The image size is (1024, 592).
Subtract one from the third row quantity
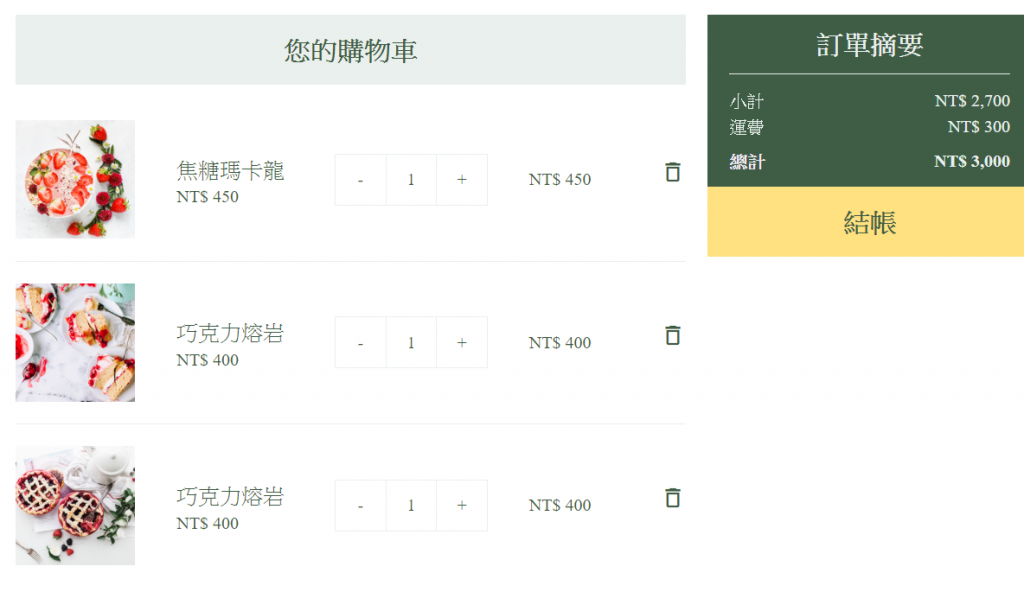(x=360, y=506)
